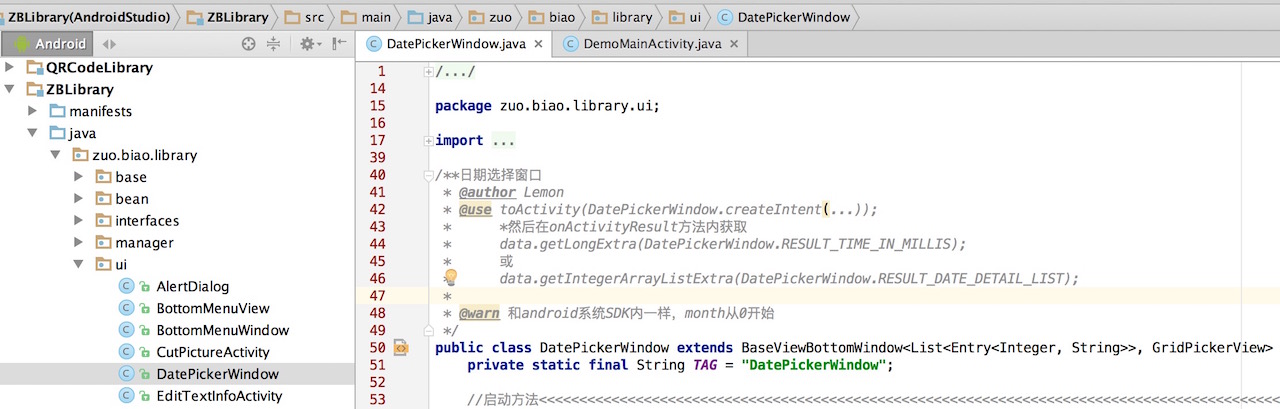Click the scroll from source target icon
This screenshot has width=1280, height=409.
click(x=249, y=44)
